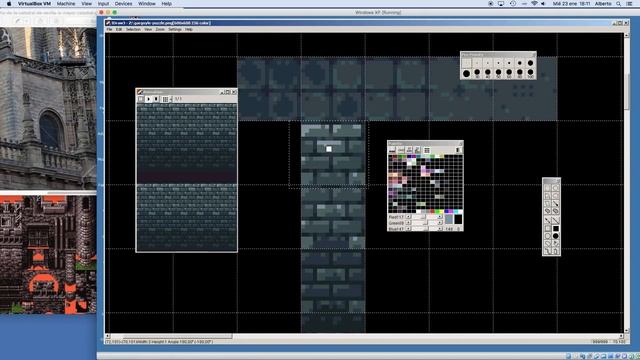The width and height of the screenshot is (640, 360).
Task: Click the Play button in Animation window
Action: pos(148,99)
